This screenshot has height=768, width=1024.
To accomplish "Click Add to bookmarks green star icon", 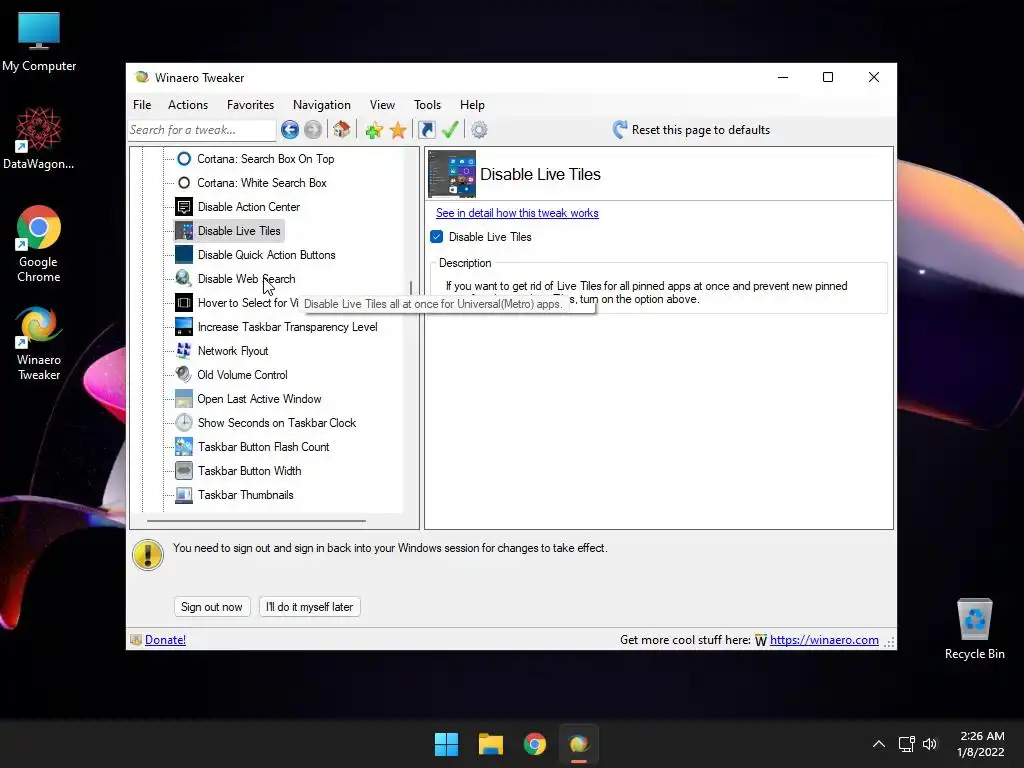I will pos(374,131).
